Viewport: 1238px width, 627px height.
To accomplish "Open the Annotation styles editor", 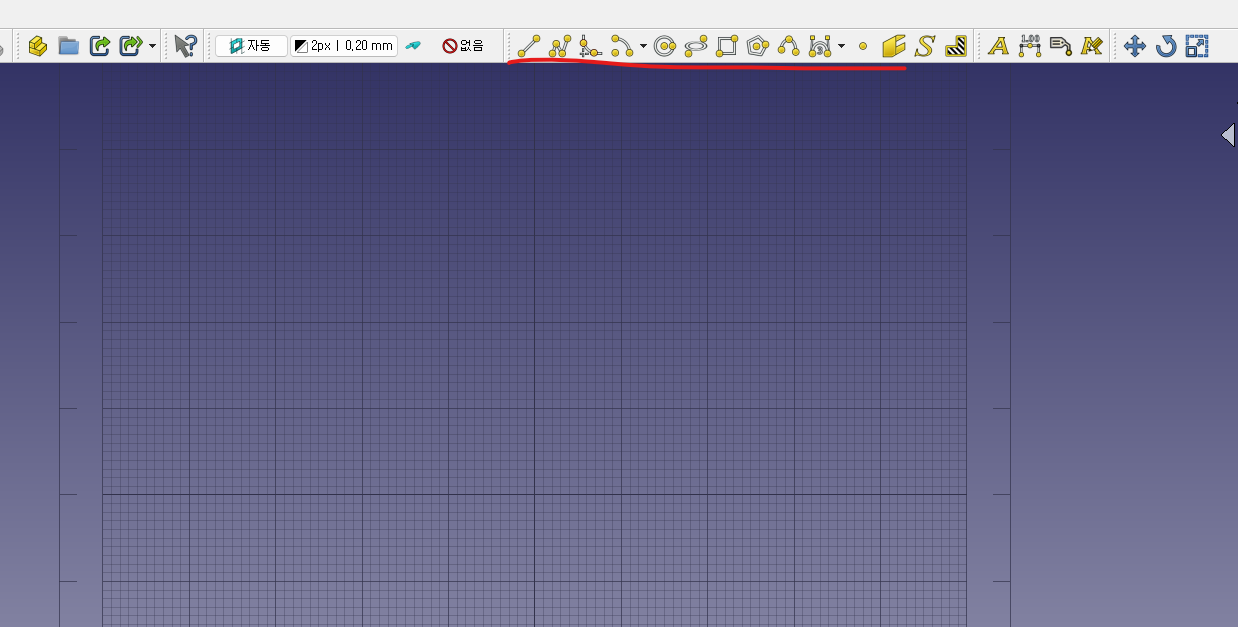I will (1091, 46).
